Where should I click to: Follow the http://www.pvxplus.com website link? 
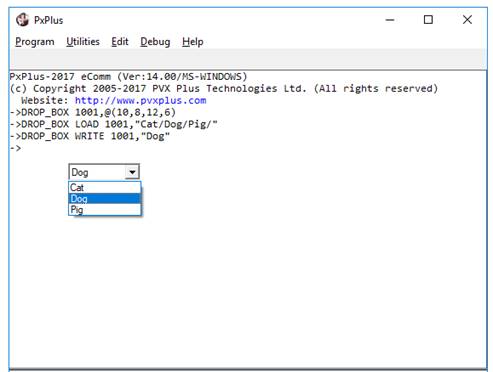click(x=140, y=100)
